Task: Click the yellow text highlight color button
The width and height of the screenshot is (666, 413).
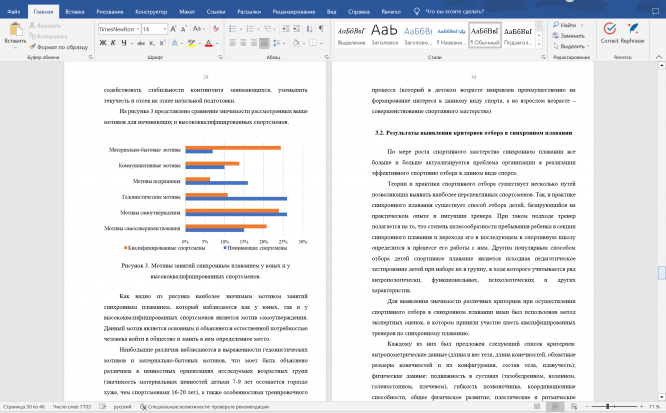Action: pyautogui.click(x=192, y=43)
